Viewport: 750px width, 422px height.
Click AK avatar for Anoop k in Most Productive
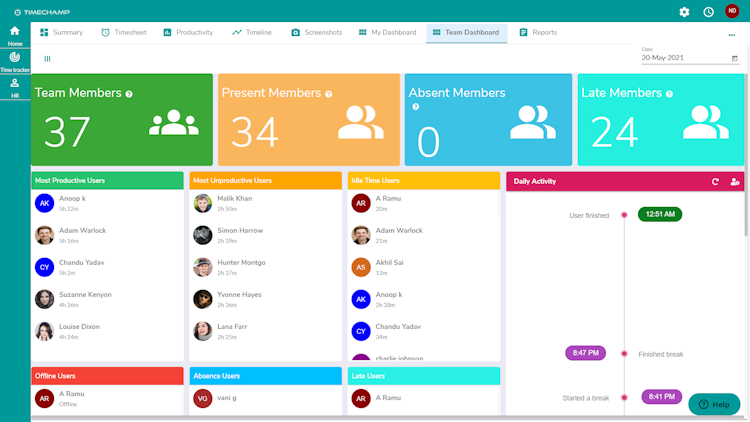click(44, 203)
